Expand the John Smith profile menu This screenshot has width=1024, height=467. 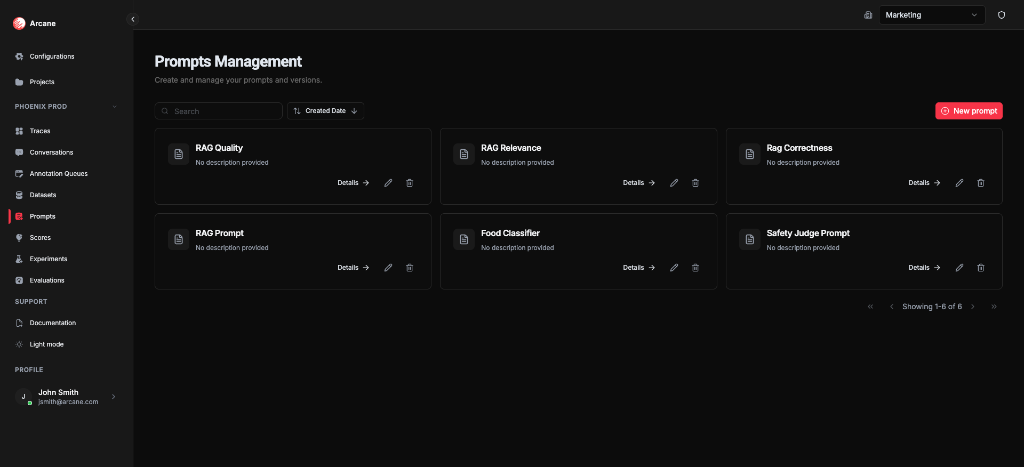[113, 397]
